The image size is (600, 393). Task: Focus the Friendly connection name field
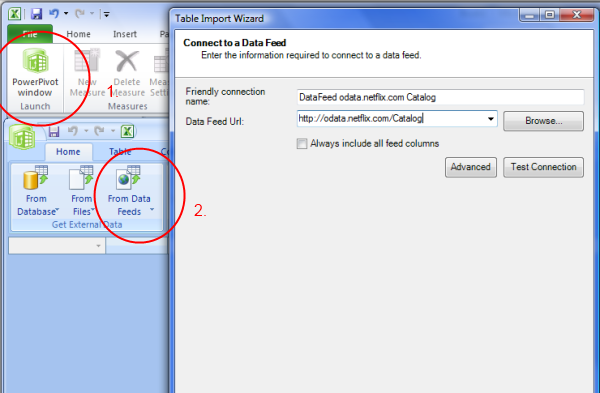(x=440, y=97)
